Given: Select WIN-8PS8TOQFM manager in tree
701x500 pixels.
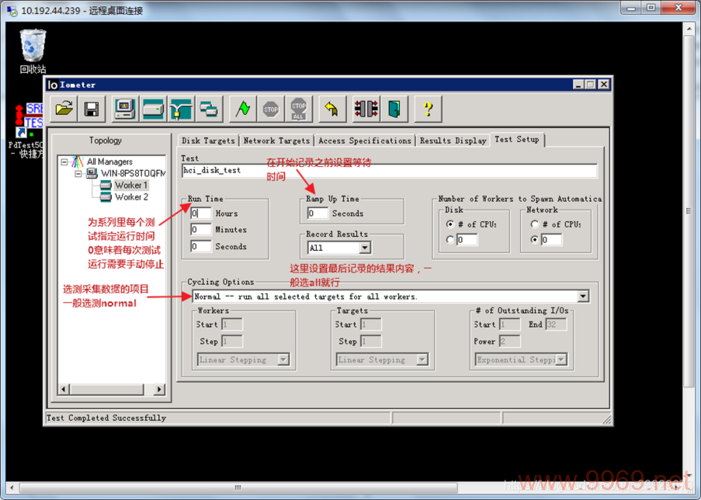Looking at the screenshot, I should click(x=133, y=173).
